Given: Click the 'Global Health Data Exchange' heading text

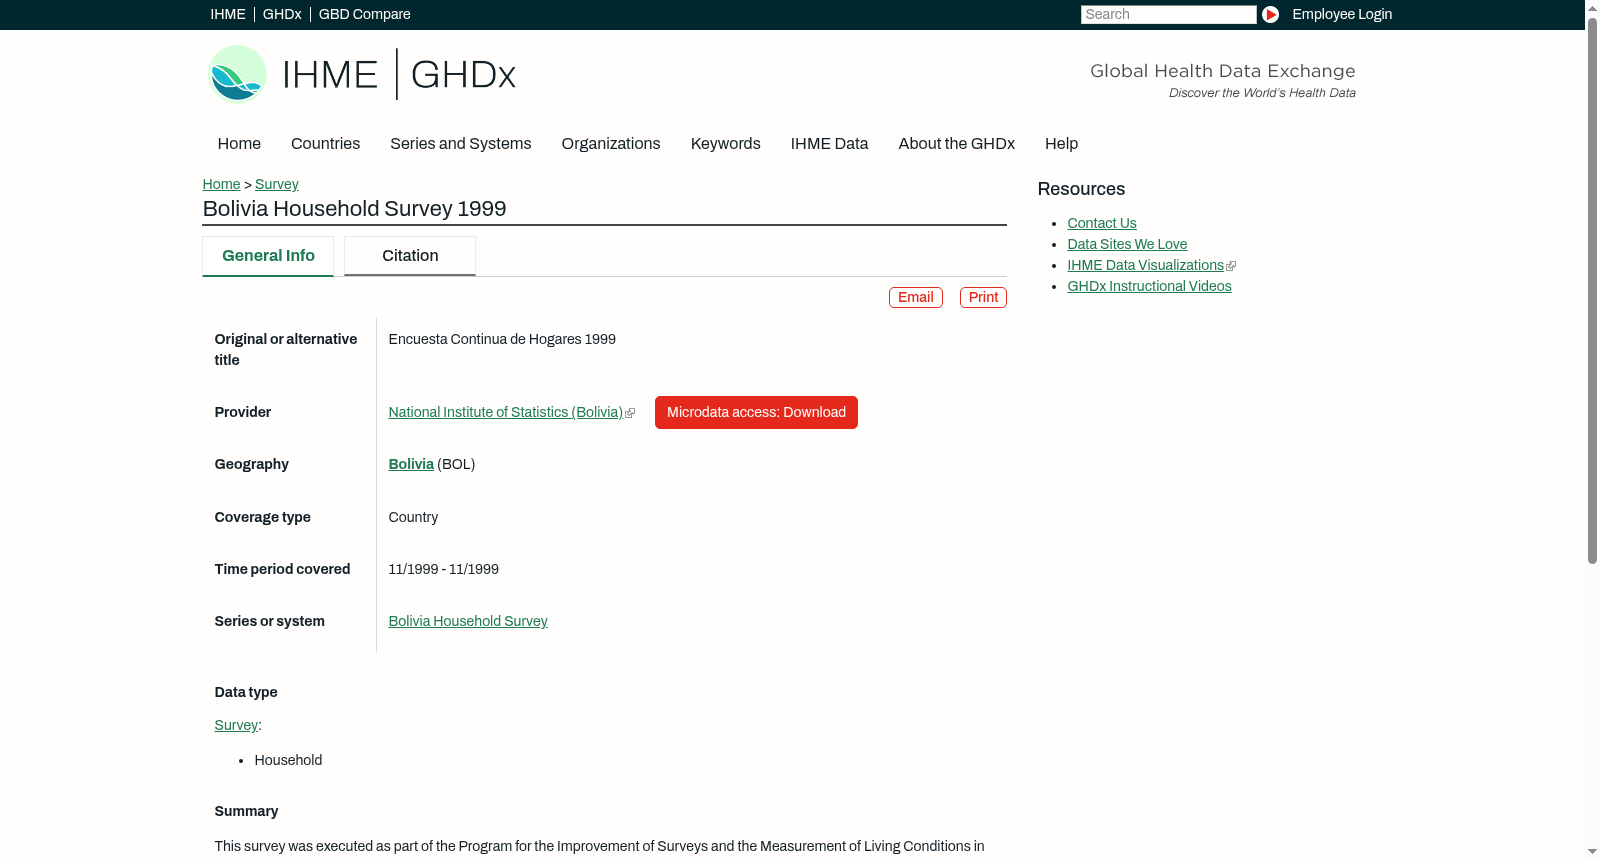Looking at the screenshot, I should click(x=1222, y=71).
